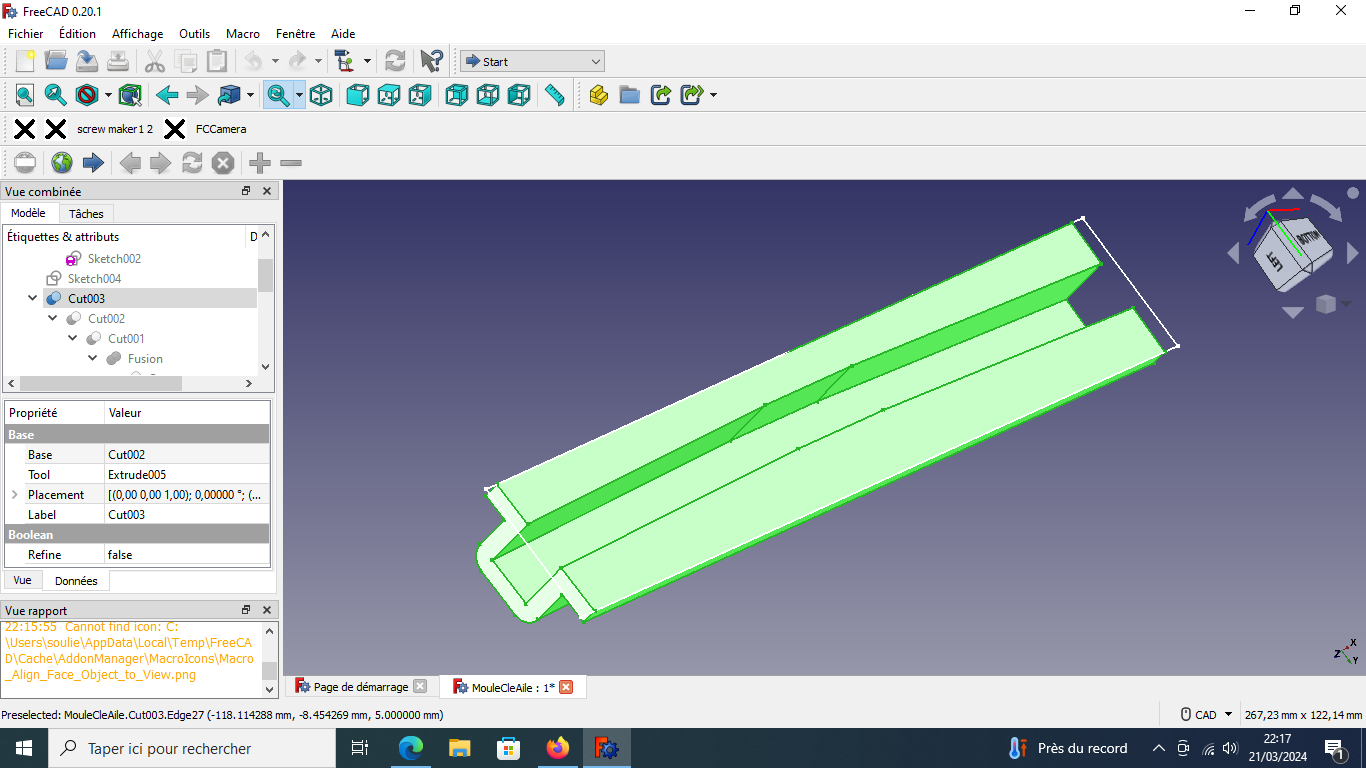
Task: Open the Macro menu
Action: [243, 33]
